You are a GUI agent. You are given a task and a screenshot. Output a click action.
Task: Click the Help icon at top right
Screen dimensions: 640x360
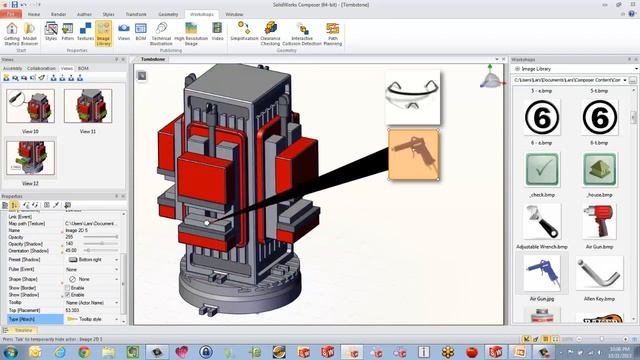click(632, 14)
